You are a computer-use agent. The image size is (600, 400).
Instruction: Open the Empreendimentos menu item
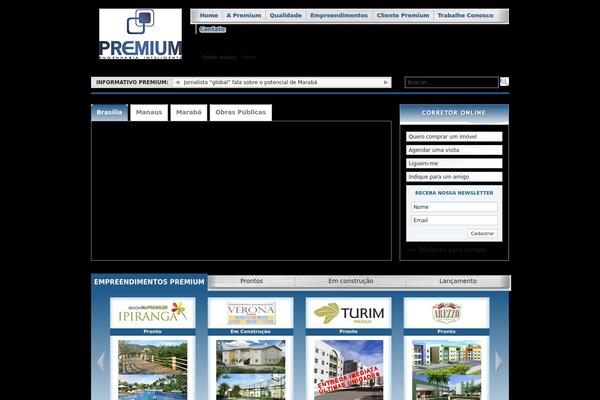[339, 16]
